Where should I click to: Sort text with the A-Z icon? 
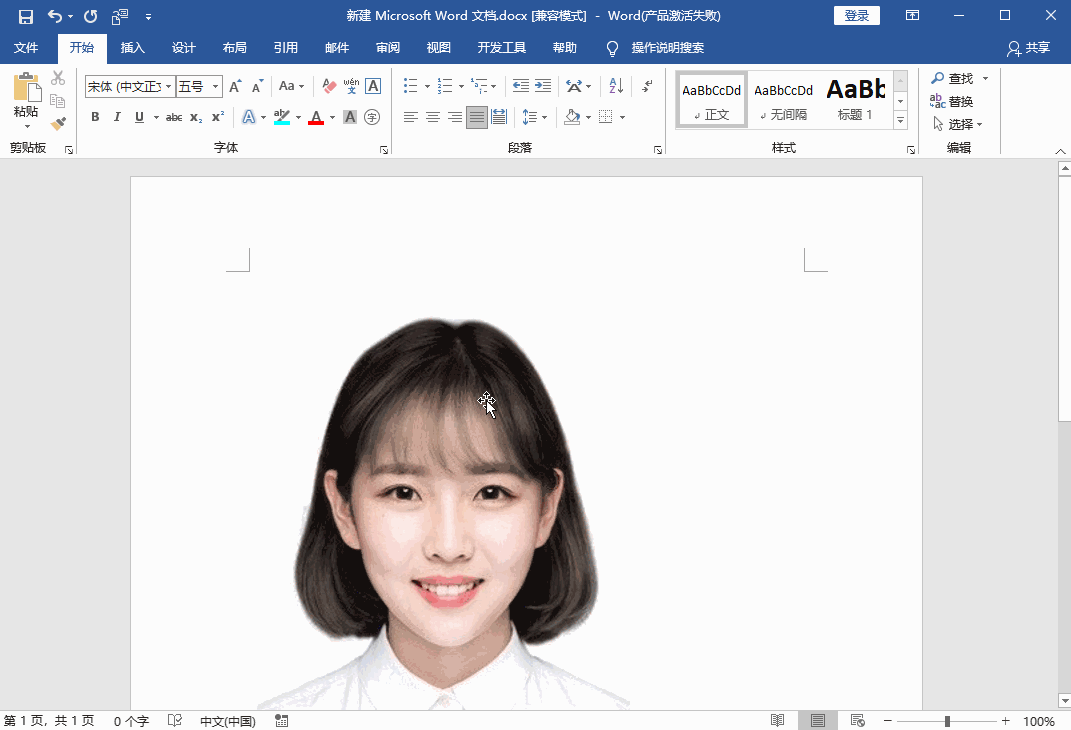coord(616,86)
